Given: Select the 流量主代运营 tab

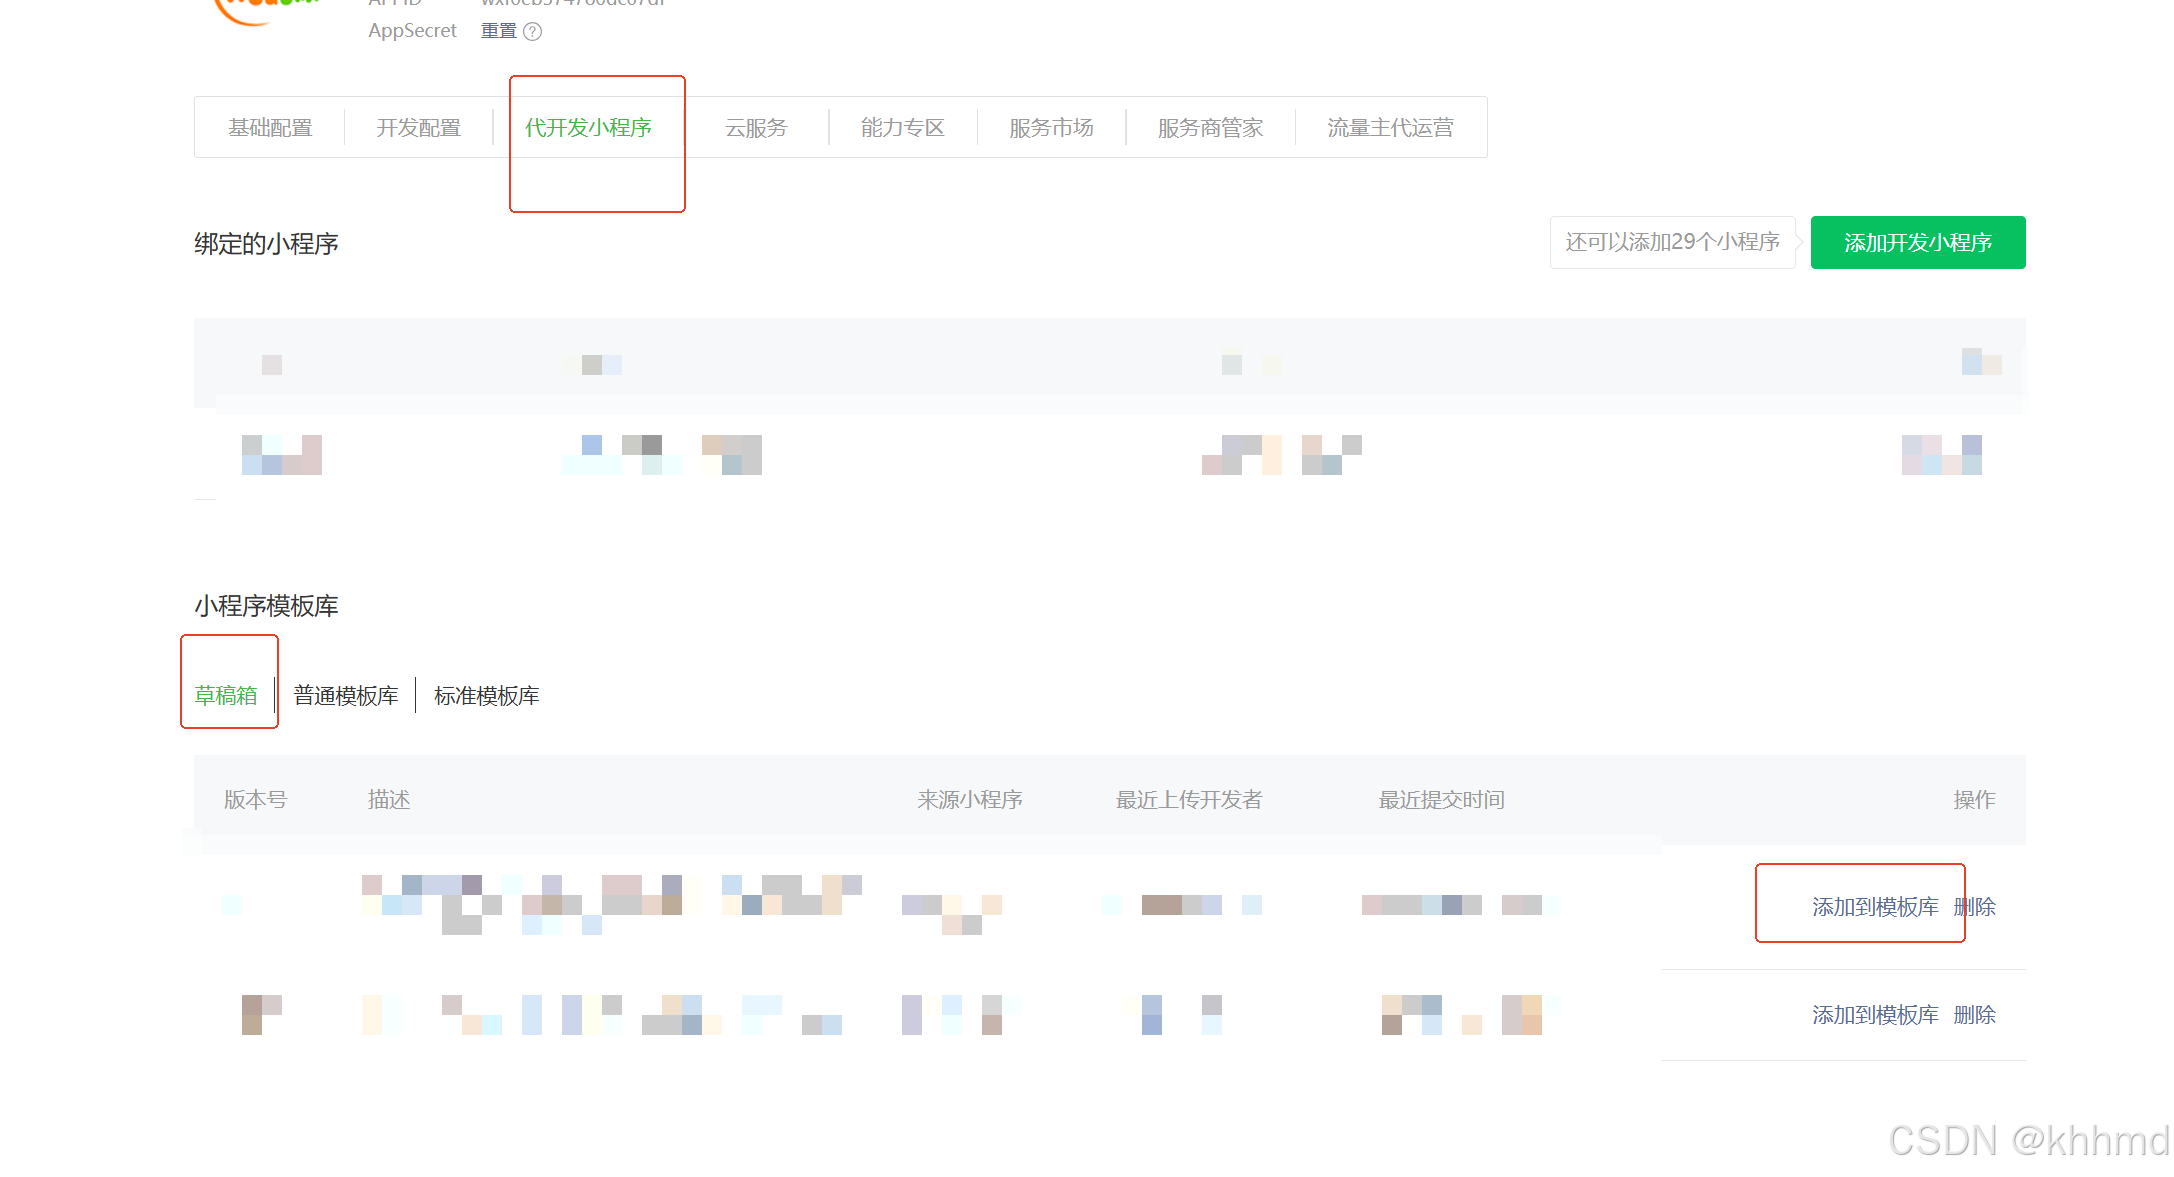Looking at the screenshot, I should pyautogui.click(x=1390, y=128).
